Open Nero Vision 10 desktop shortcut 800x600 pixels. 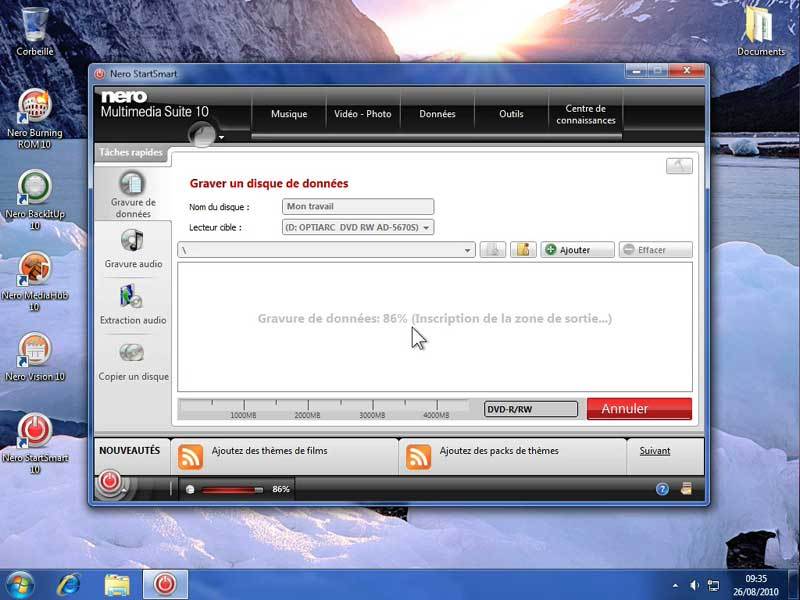pos(35,357)
